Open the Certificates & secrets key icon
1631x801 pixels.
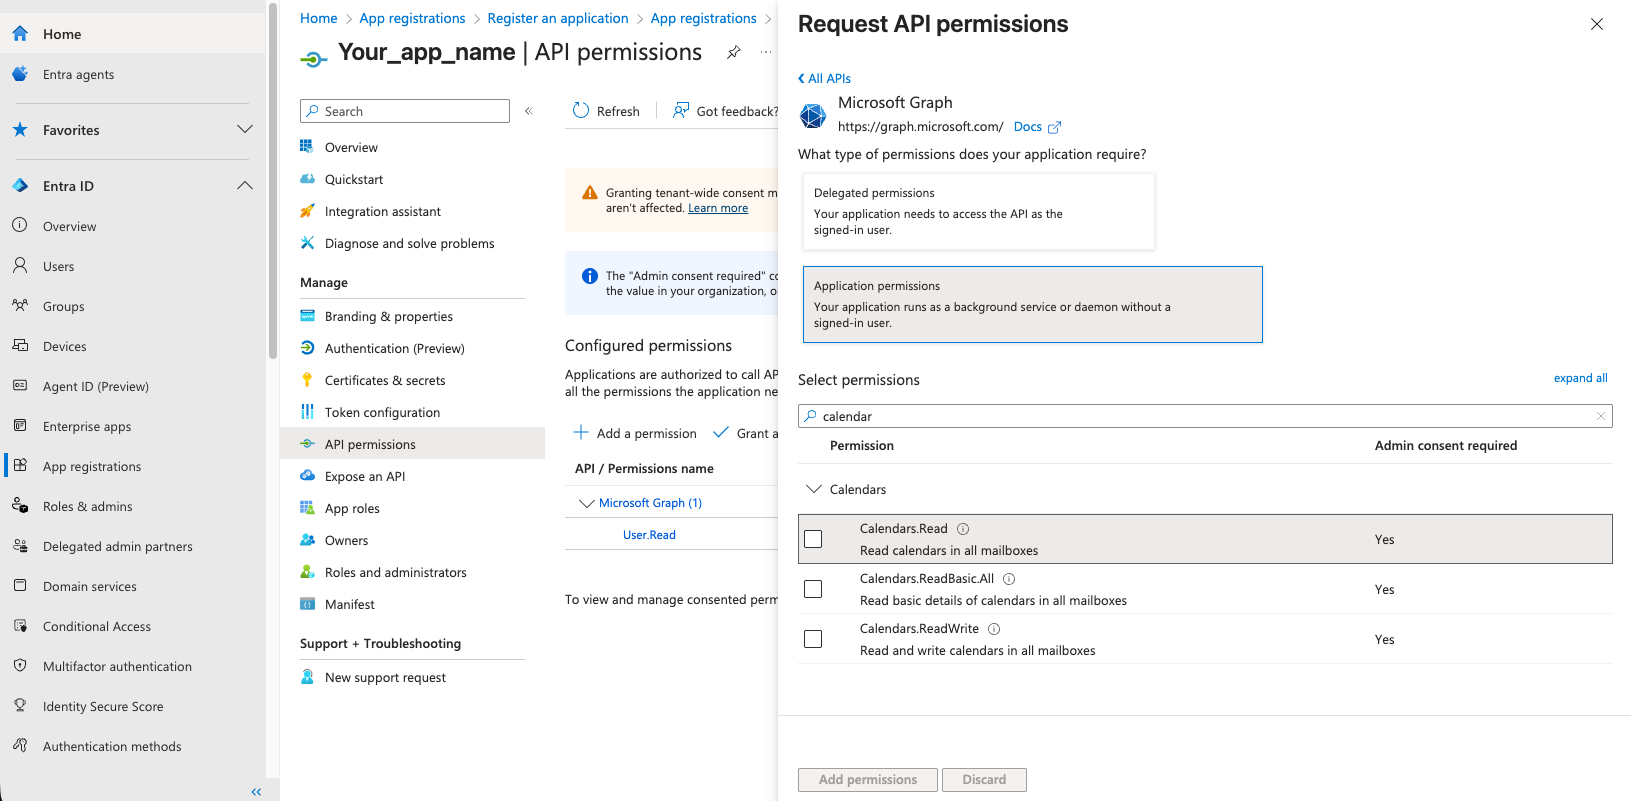point(308,380)
